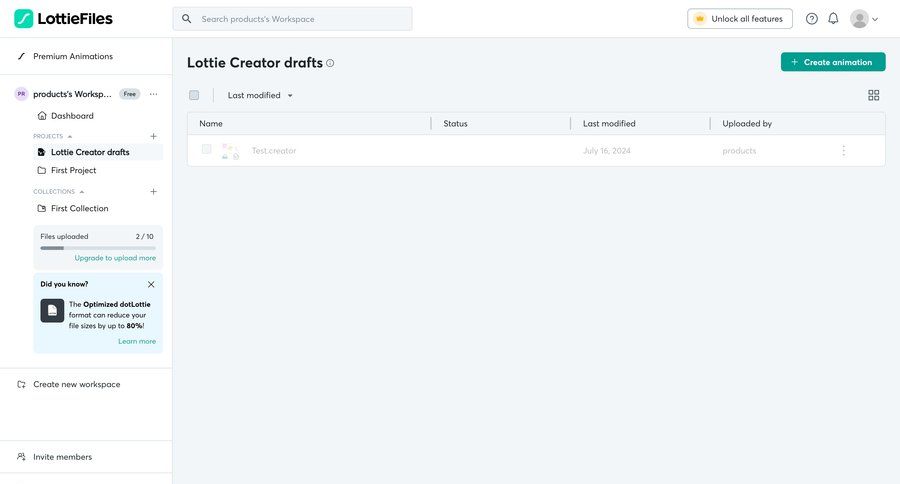The width and height of the screenshot is (900, 484).
Task: Collapse the Projects section
Action: click(x=70, y=137)
